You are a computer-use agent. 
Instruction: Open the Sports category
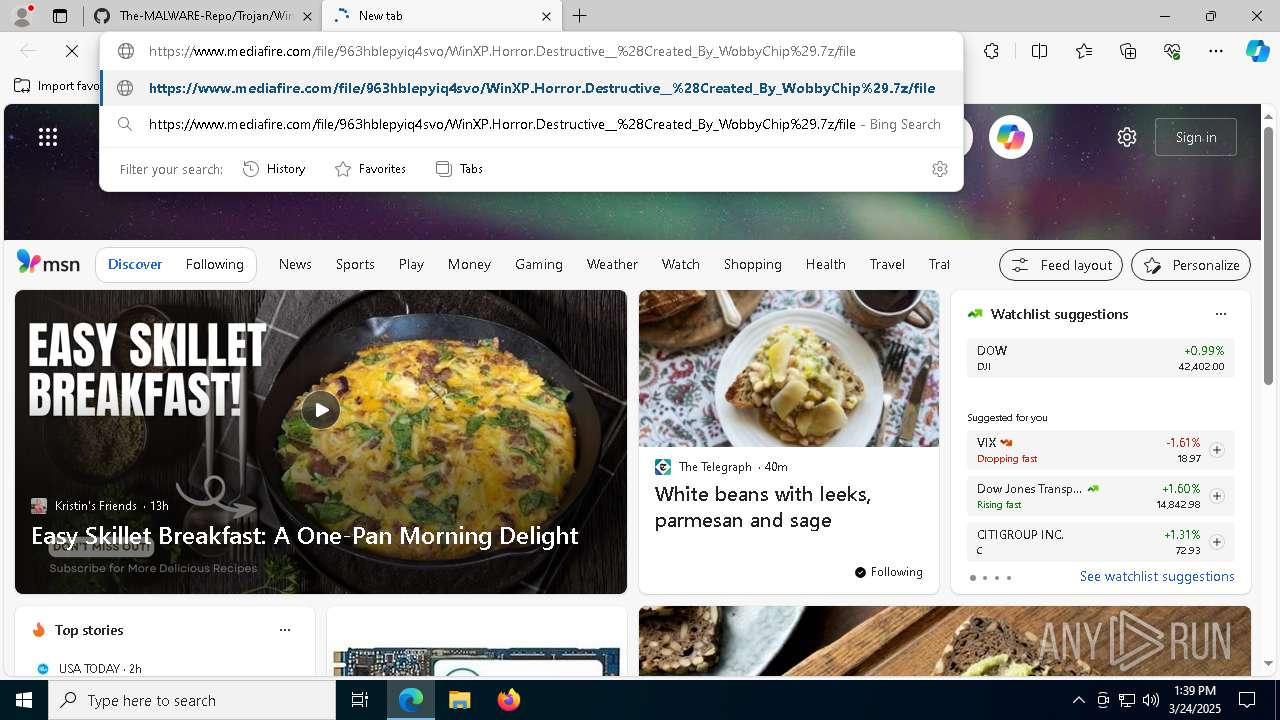(x=355, y=264)
